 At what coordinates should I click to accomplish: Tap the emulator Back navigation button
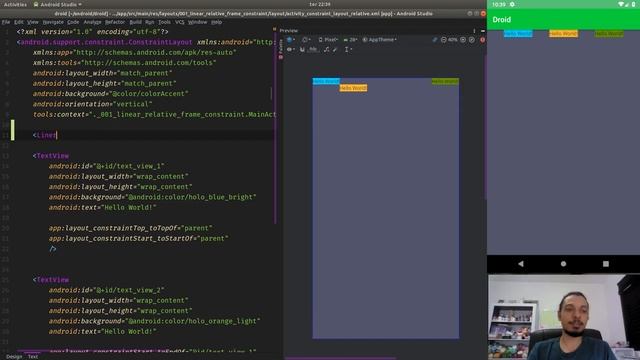[521, 264]
